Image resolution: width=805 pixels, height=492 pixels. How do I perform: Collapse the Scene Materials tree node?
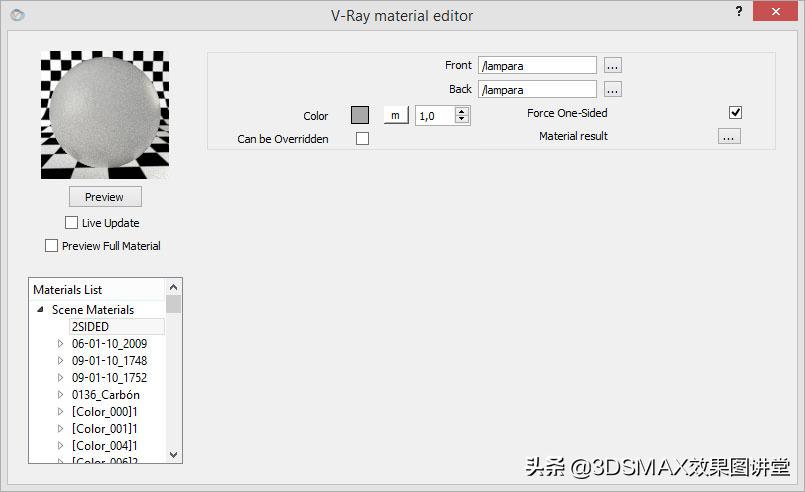[x=40, y=309]
